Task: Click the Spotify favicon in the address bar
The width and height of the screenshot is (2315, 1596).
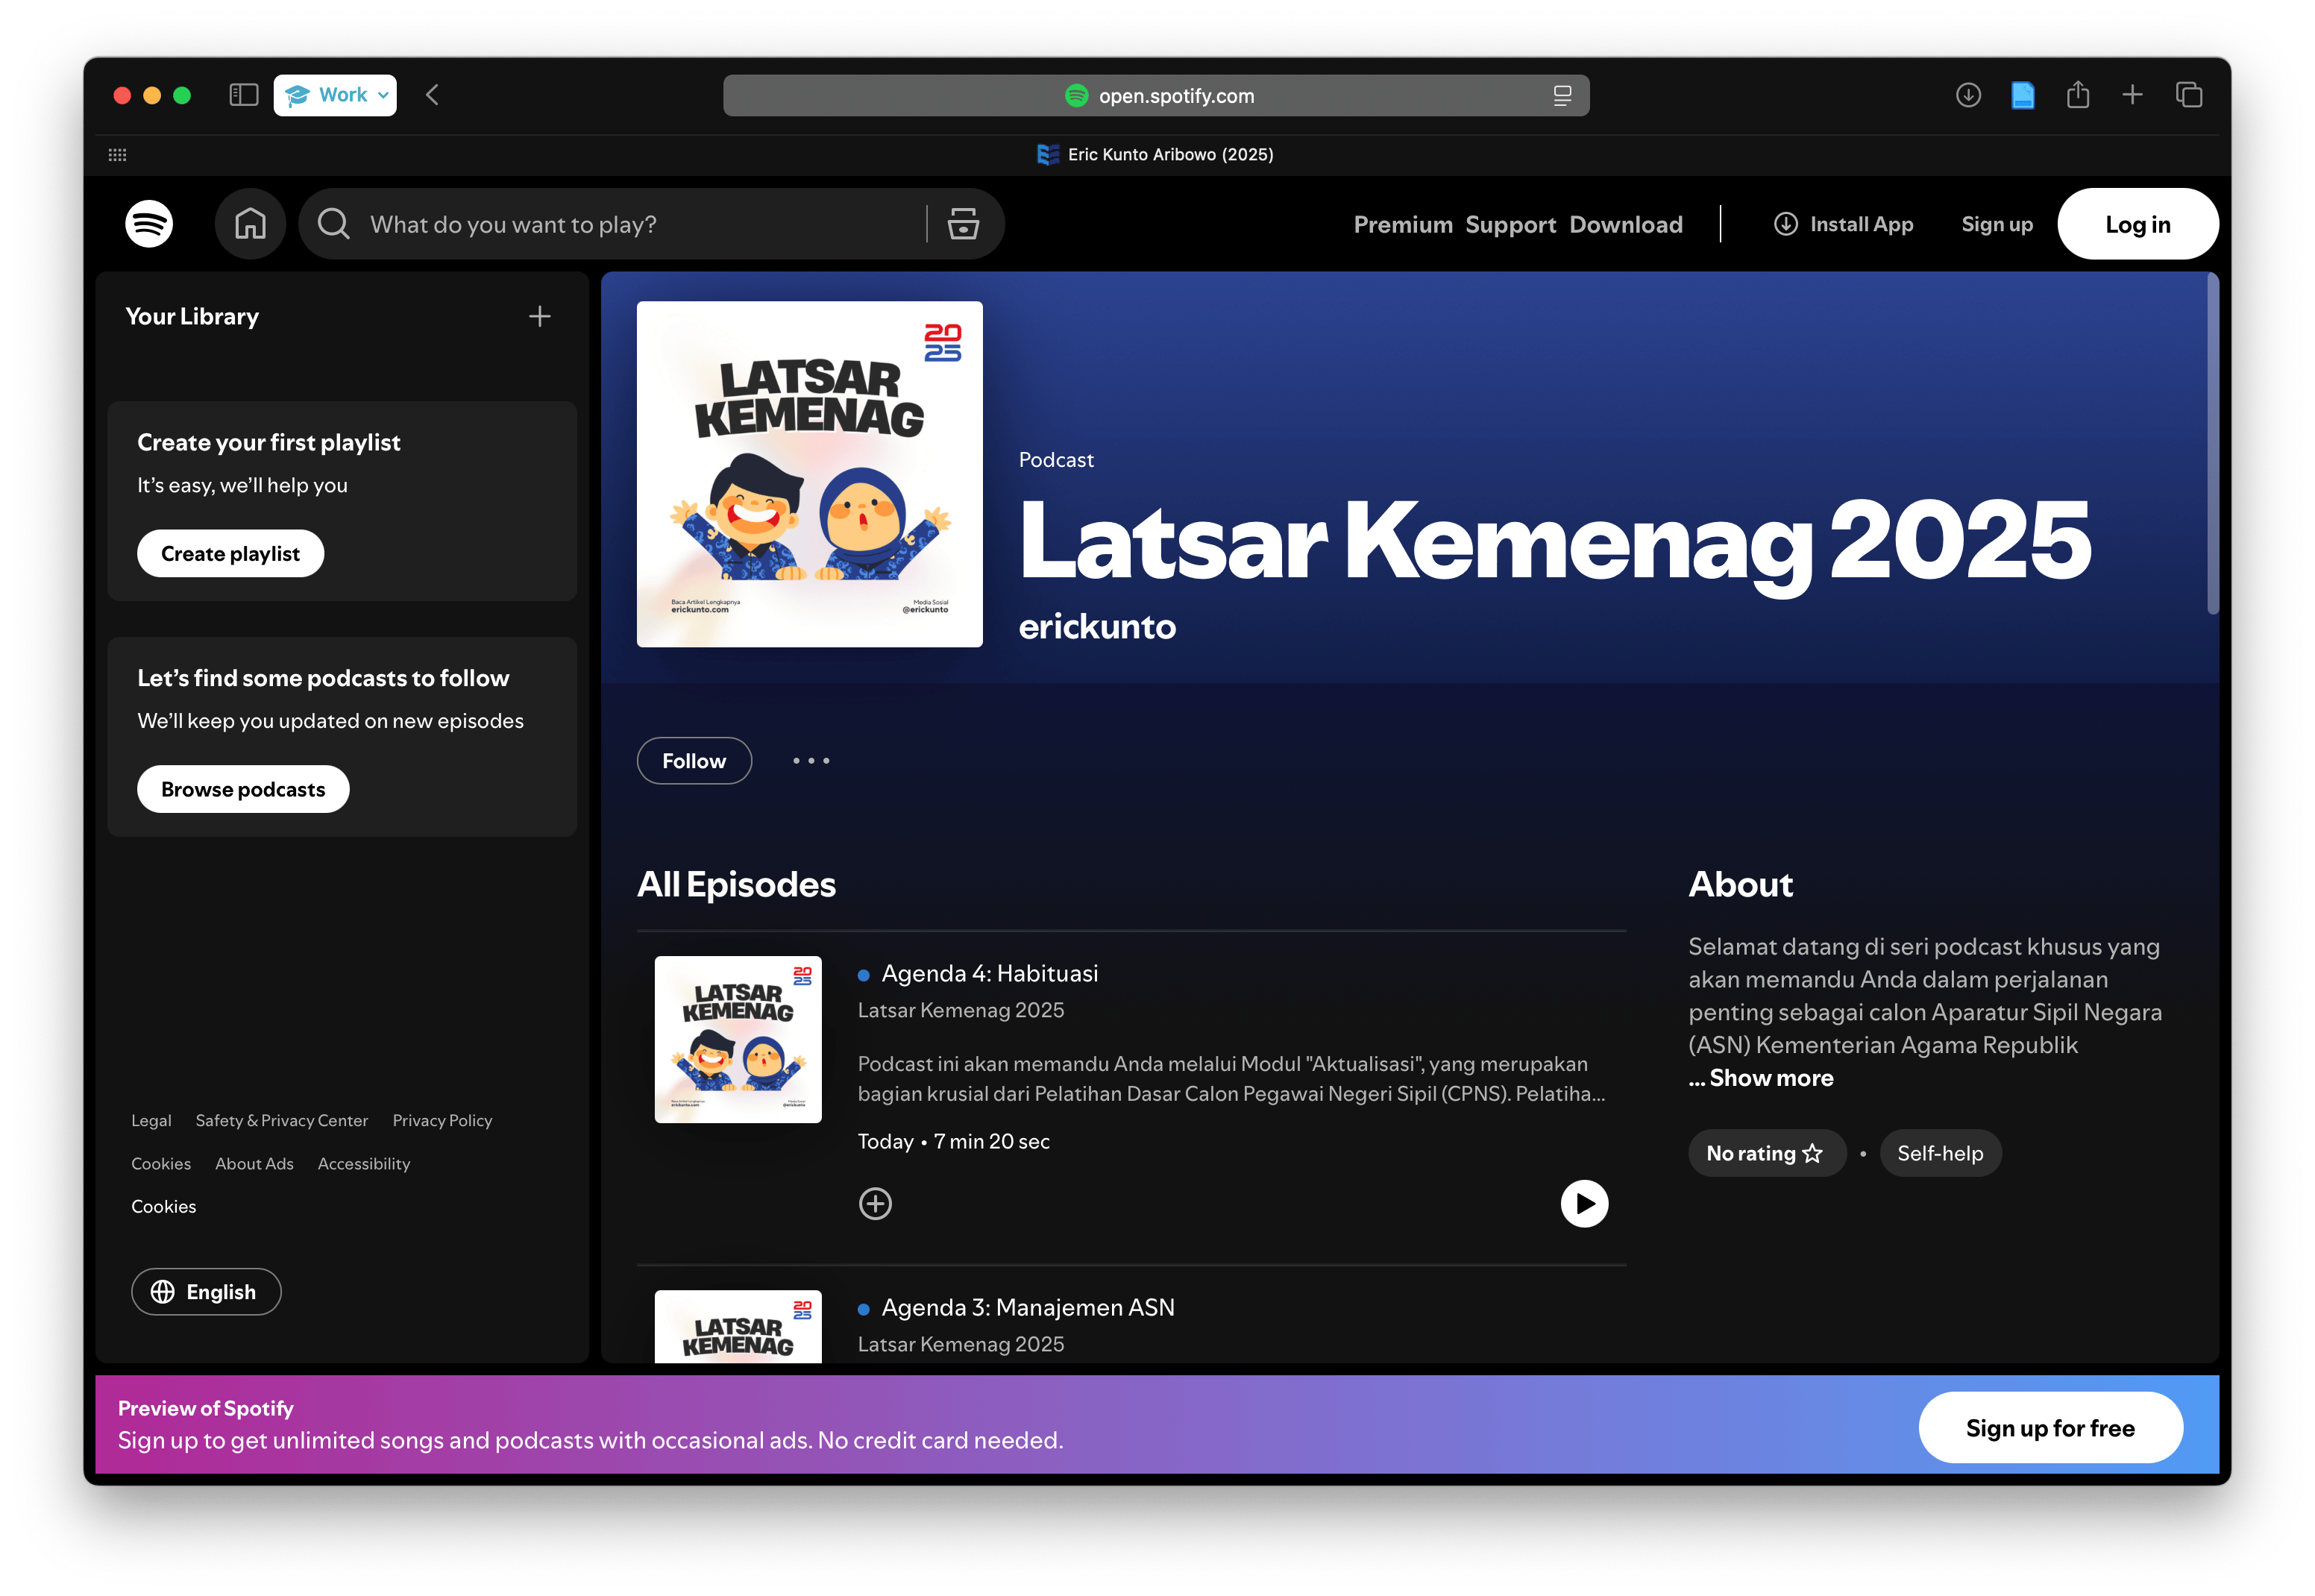Action: point(1076,96)
